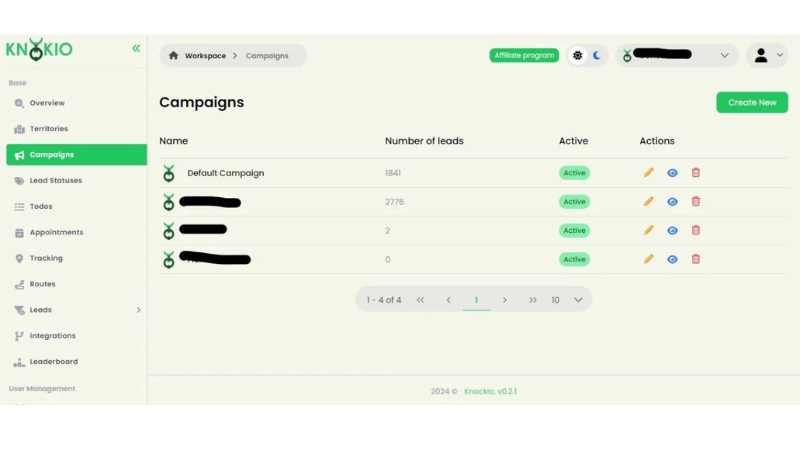View the 2-leads campaign via eye icon

(672, 231)
